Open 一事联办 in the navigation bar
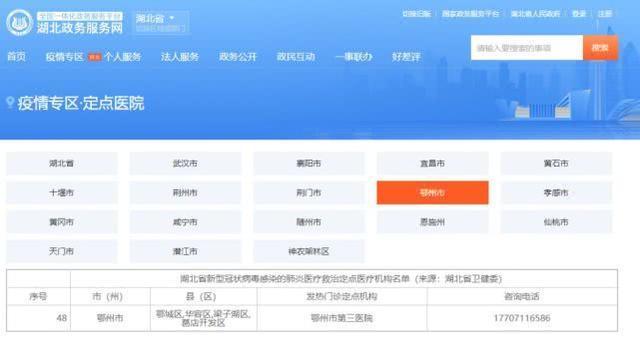Screen dimensions: 640x360 tap(353, 57)
